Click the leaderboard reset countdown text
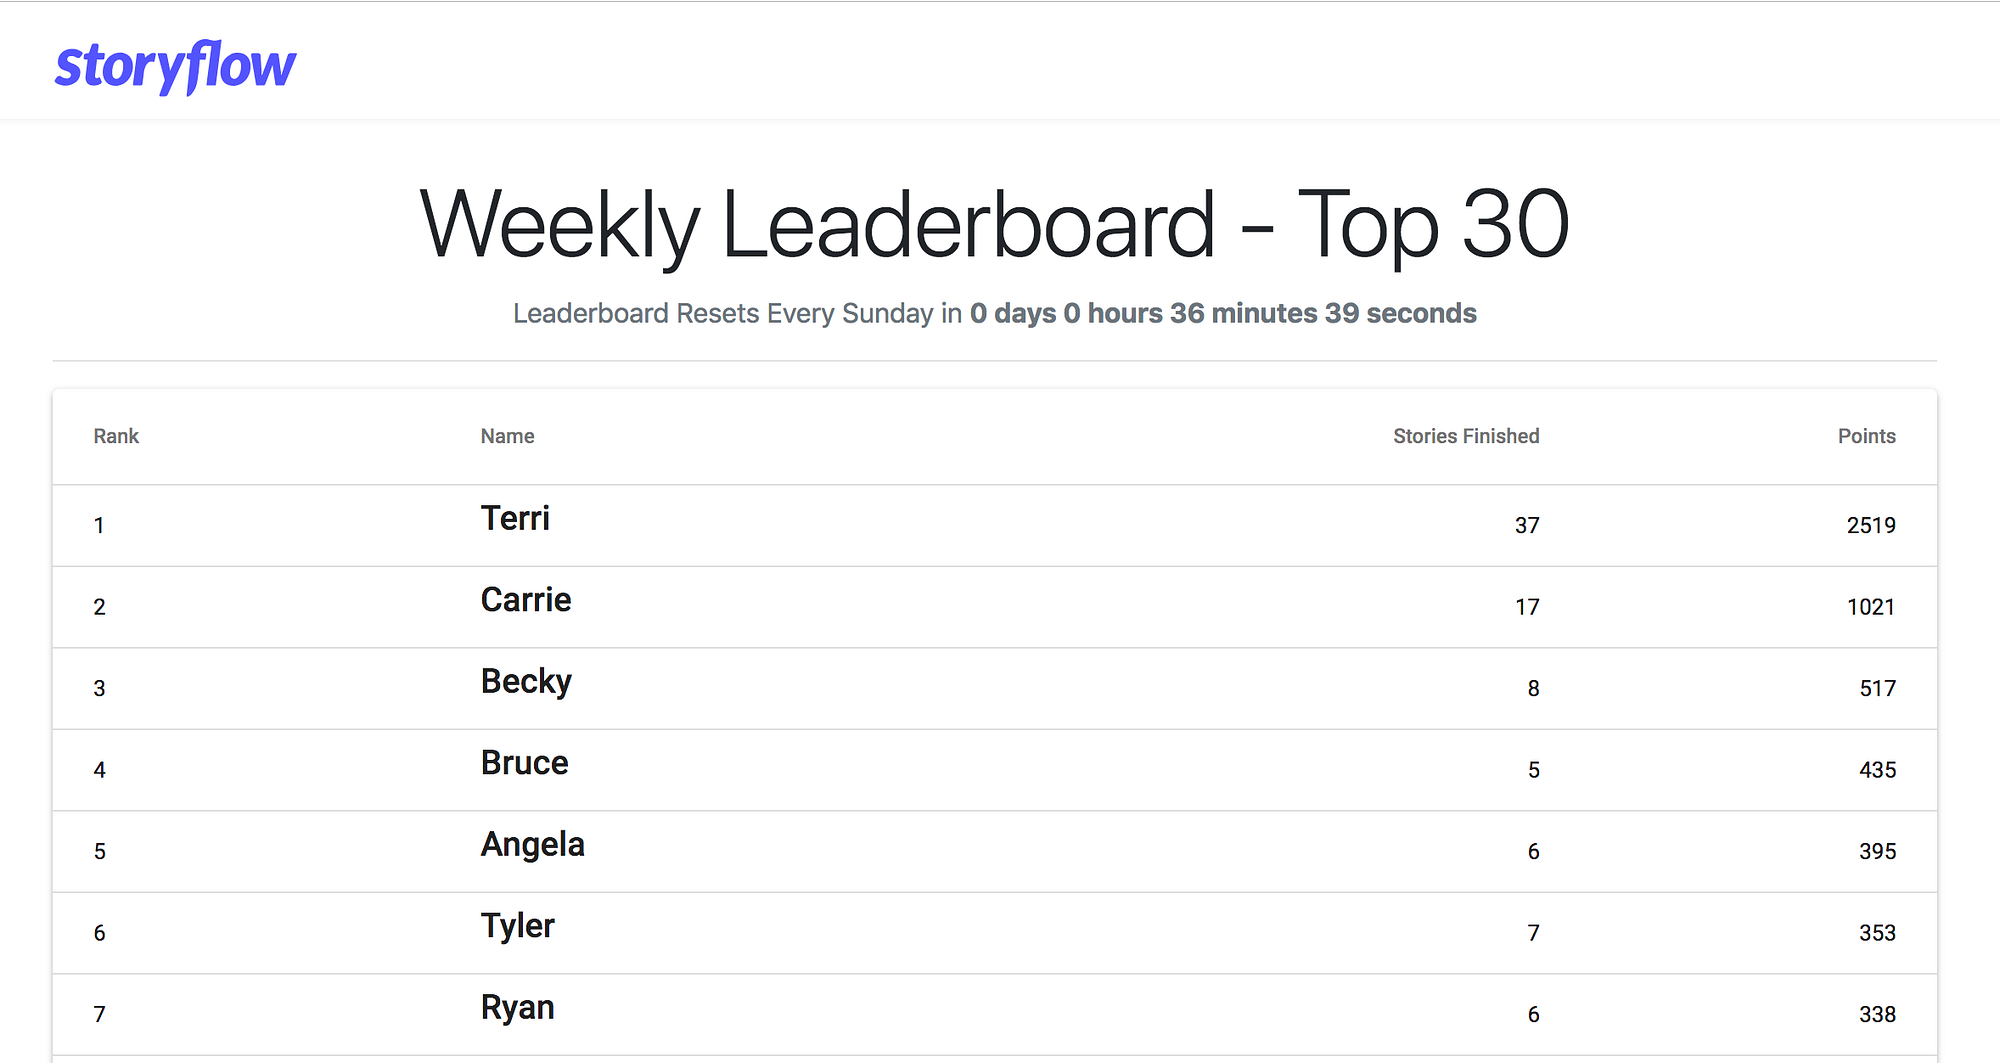2000x1063 pixels. coord(994,313)
